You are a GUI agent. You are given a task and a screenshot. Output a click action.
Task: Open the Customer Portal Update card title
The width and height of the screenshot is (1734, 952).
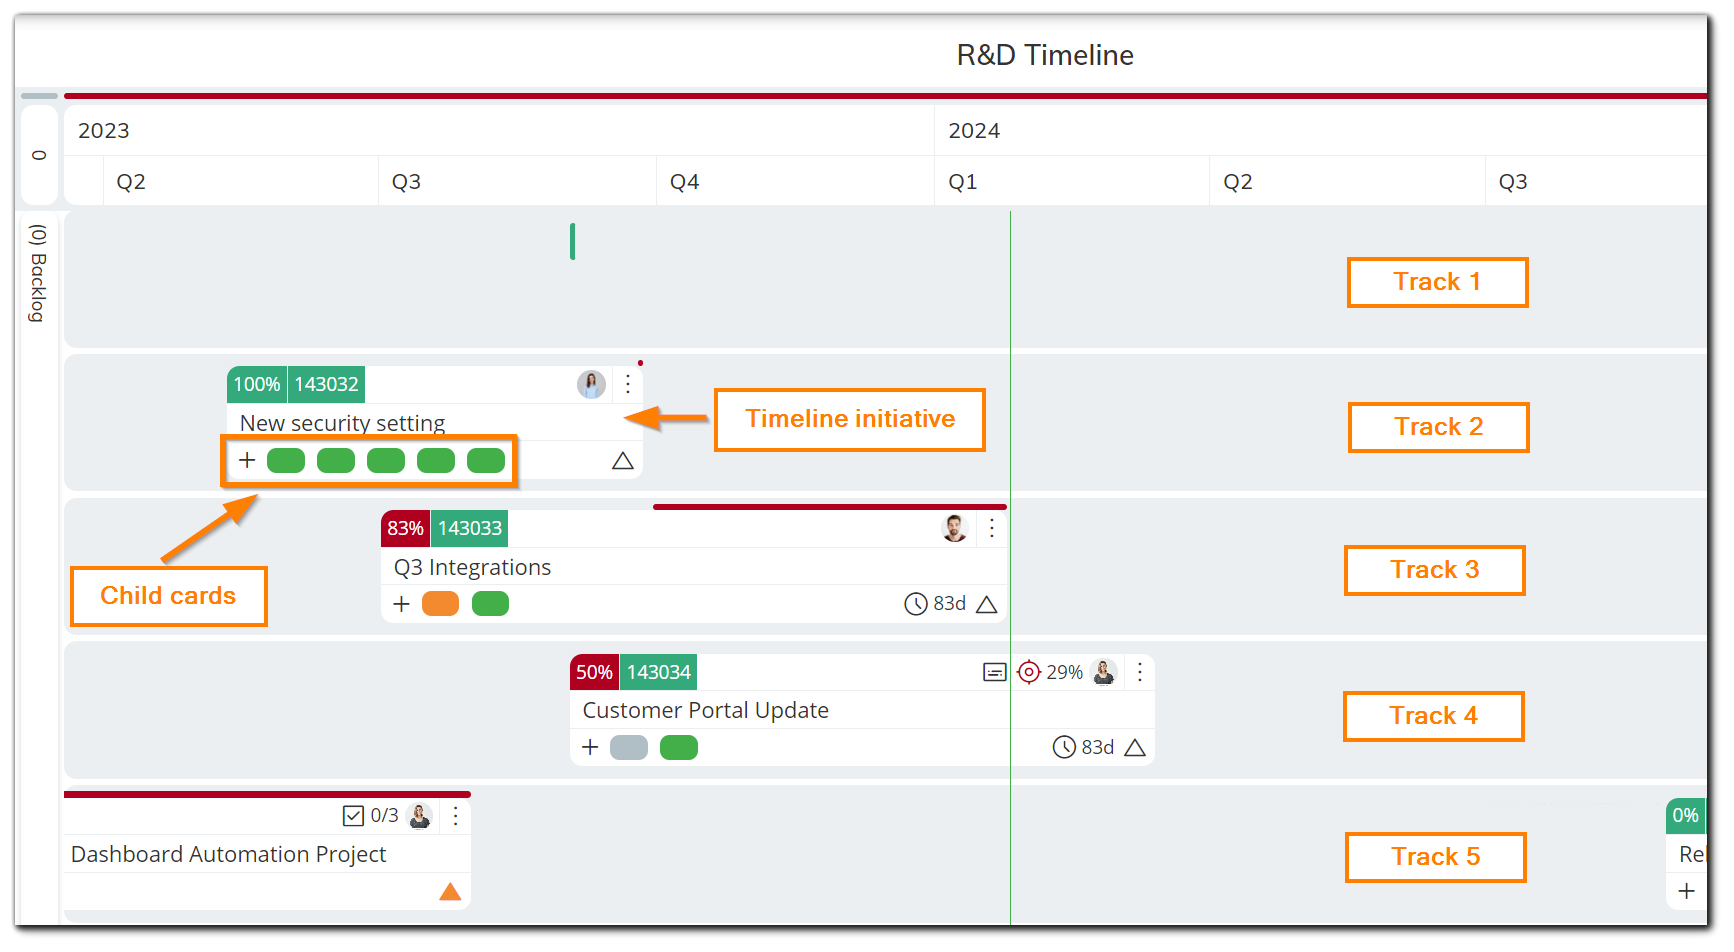705,710
